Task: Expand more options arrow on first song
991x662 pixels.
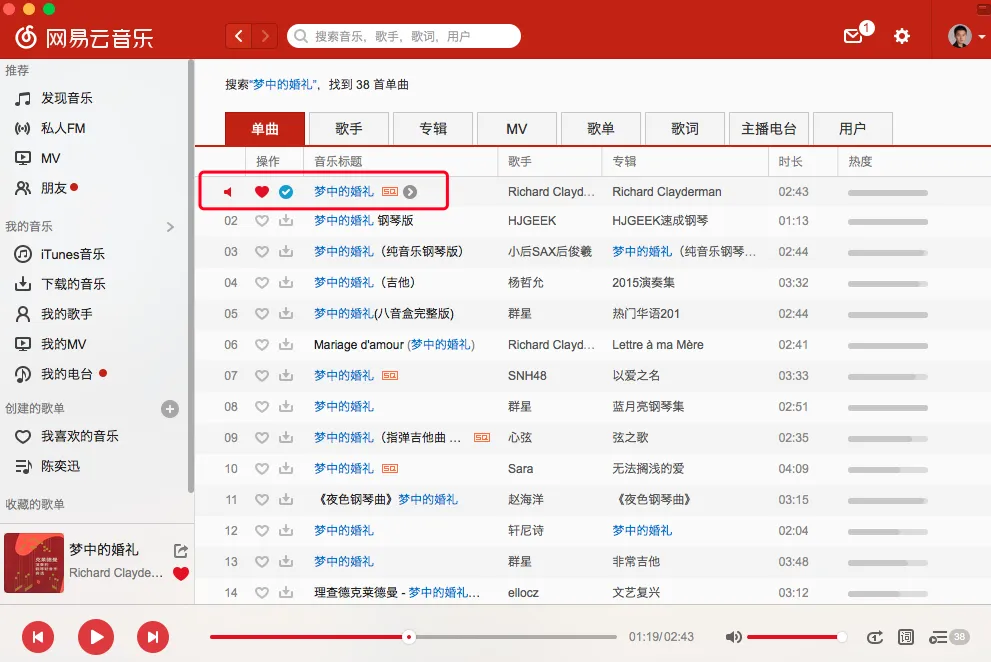Action: click(x=410, y=192)
